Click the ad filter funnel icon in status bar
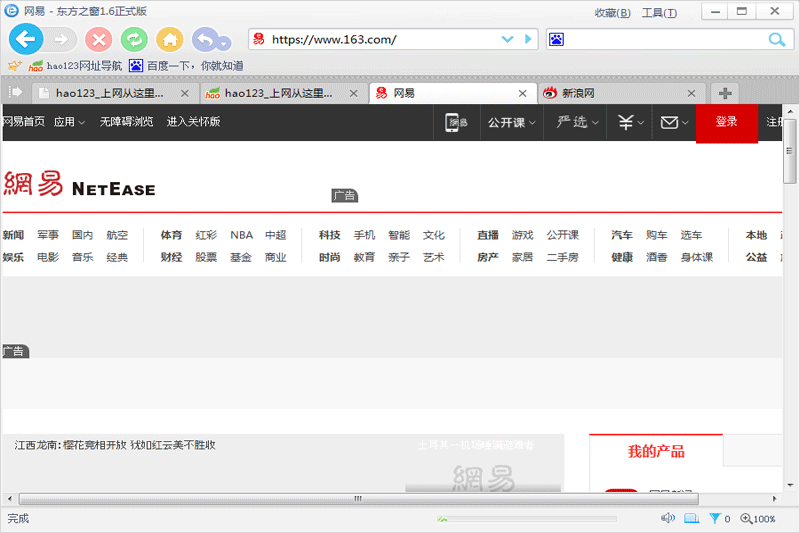Viewport: 800px width, 533px height. [x=715, y=519]
